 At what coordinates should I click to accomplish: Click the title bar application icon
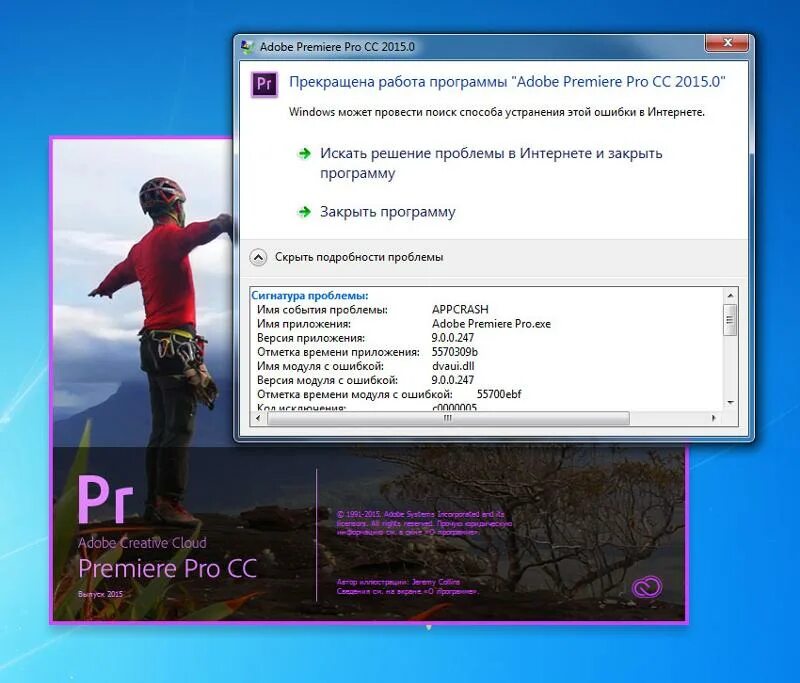coord(247,47)
